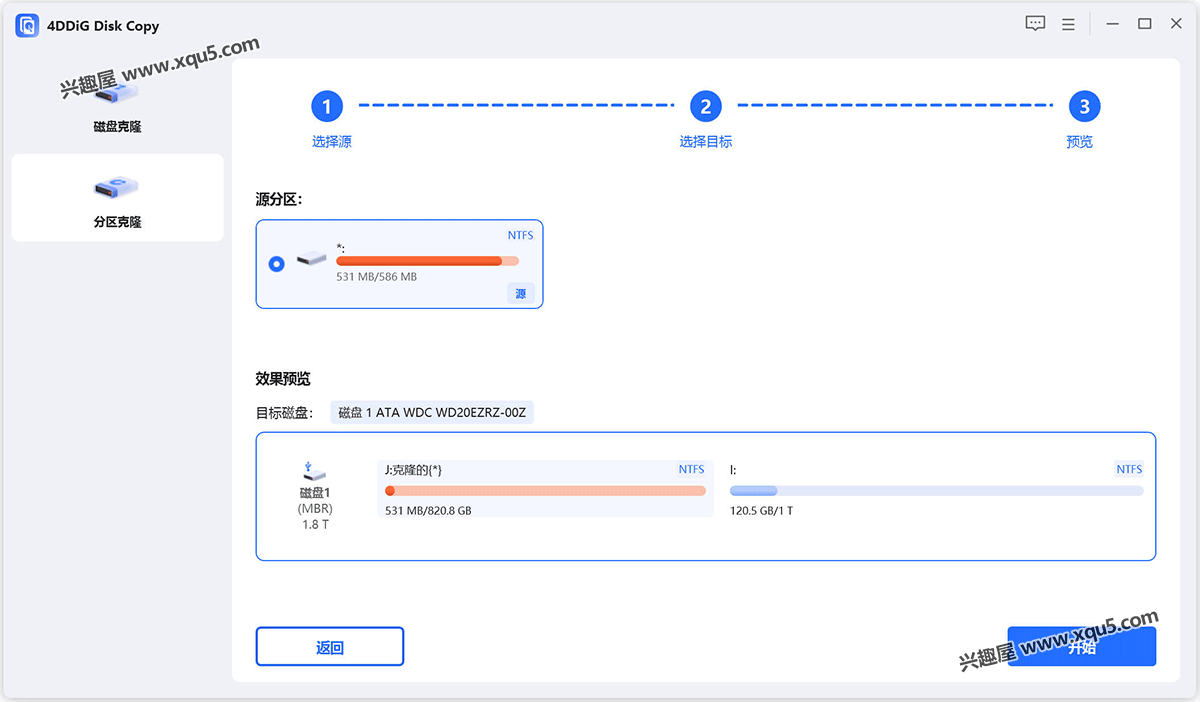This screenshot has width=1200, height=702.
Task: Go back with the 返回 button
Action: tap(330, 647)
